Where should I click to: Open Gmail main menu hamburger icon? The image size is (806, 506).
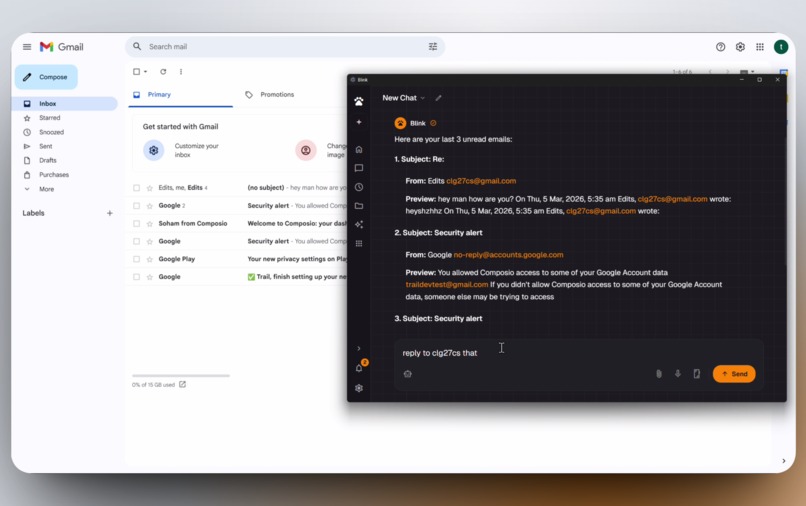(27, 47)
